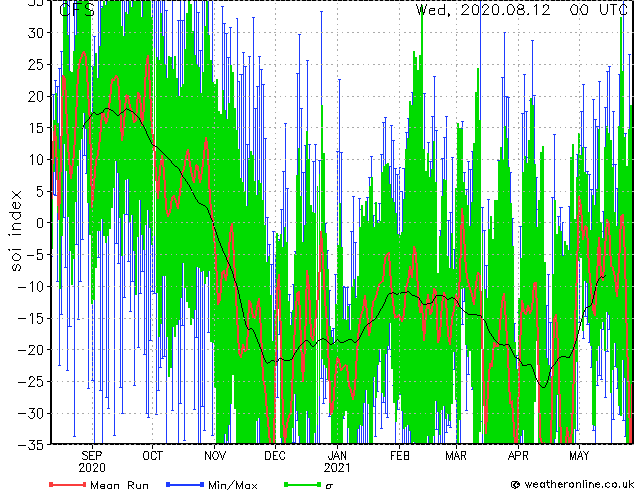Click the y-axis value '0'
634x490 pixels.
[40, 223]
